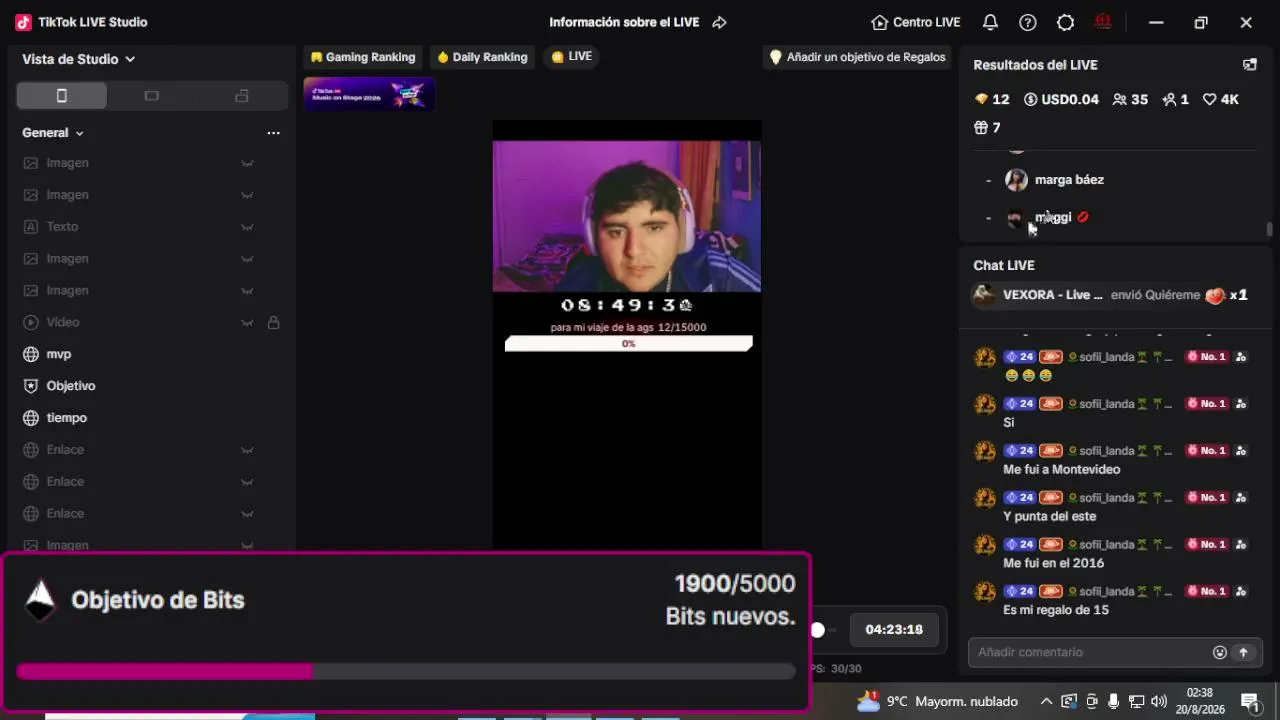Open the Vista de Studio dropdown

point(79,59)
